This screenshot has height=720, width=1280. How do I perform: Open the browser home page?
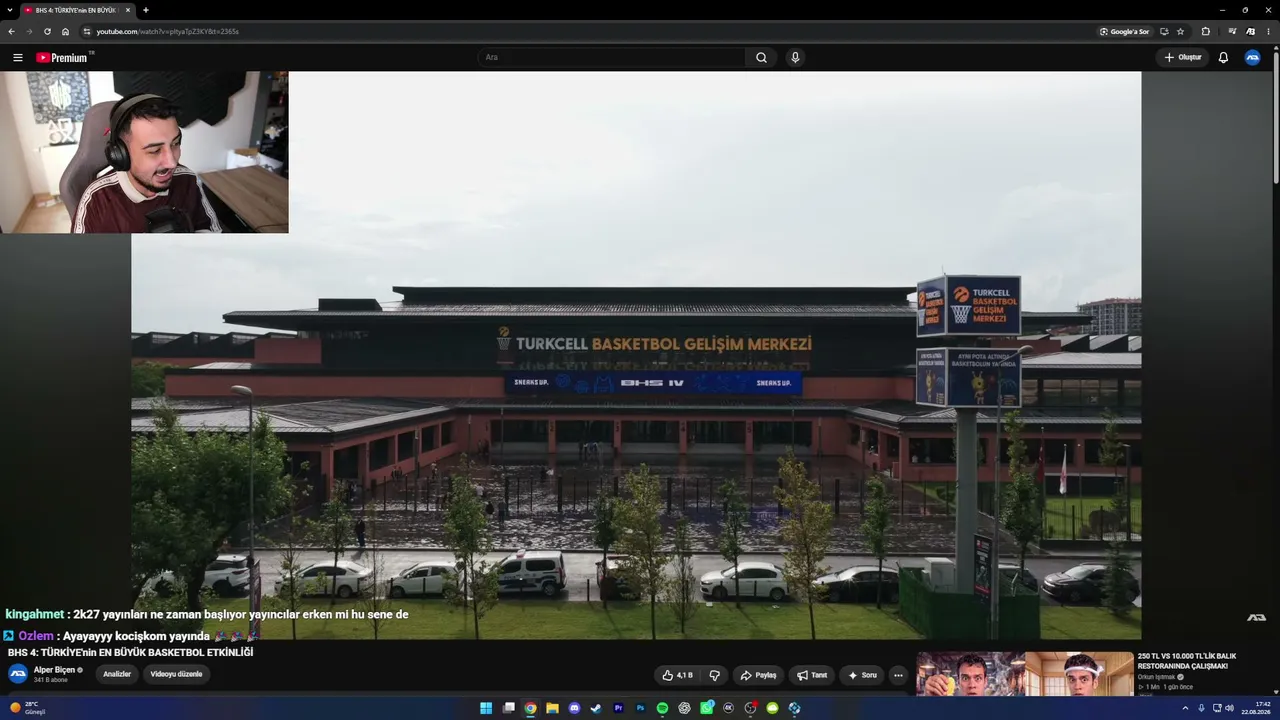tap(65, 31)
